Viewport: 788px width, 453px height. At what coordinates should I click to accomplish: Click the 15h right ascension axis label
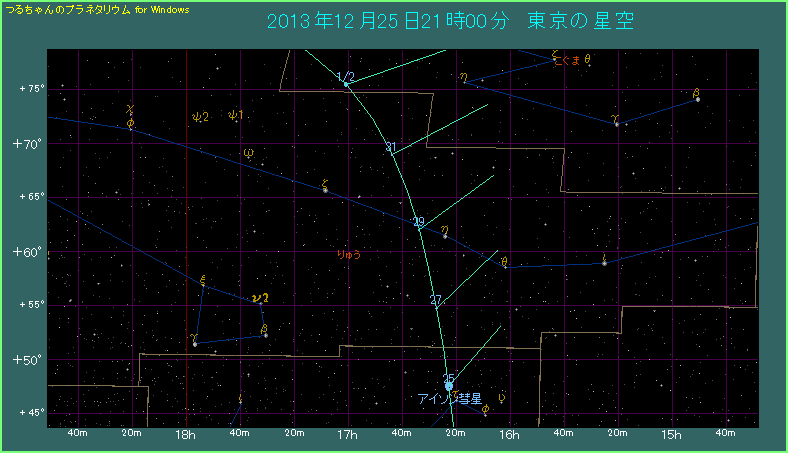tap(672, 436)
